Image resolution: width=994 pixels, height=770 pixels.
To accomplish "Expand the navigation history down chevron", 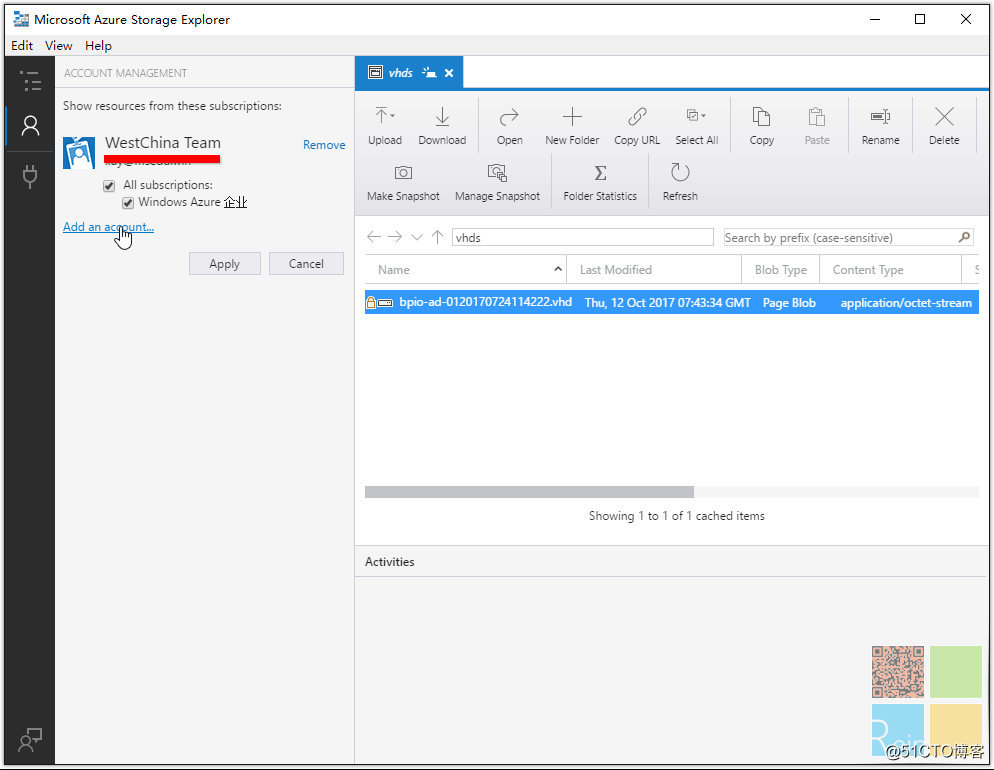I will point(416,237).
